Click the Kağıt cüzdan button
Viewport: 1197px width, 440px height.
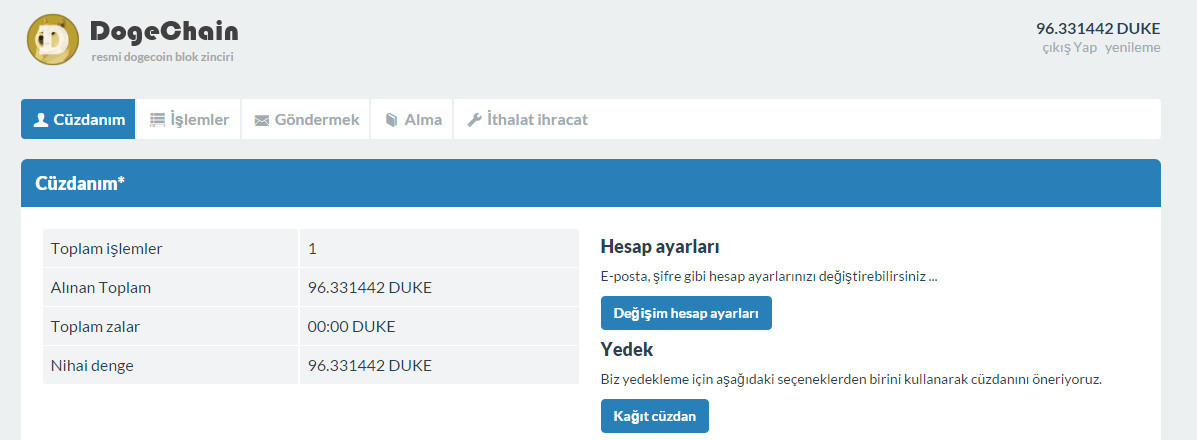pyautogui.click(x=655, y=416)
